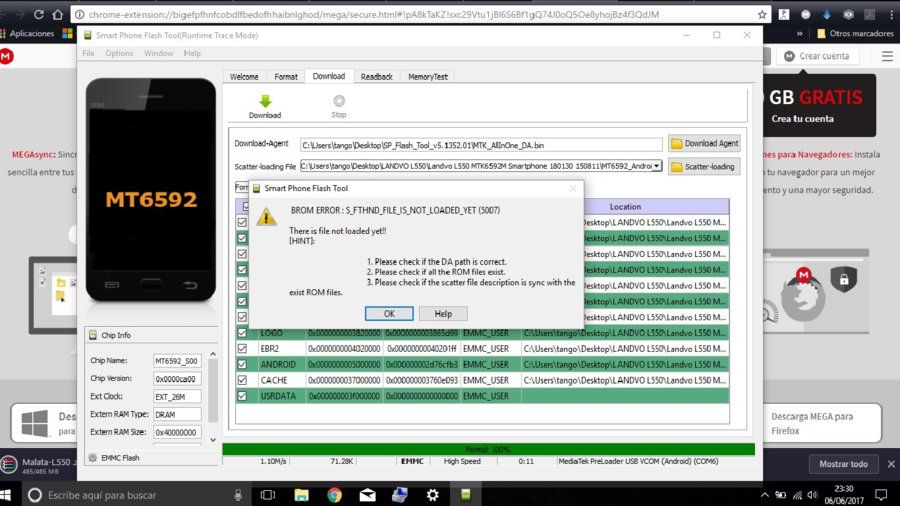This screenshot has width=900, height=506.
Task: Open the Window menu
Action: pos(158,53)
